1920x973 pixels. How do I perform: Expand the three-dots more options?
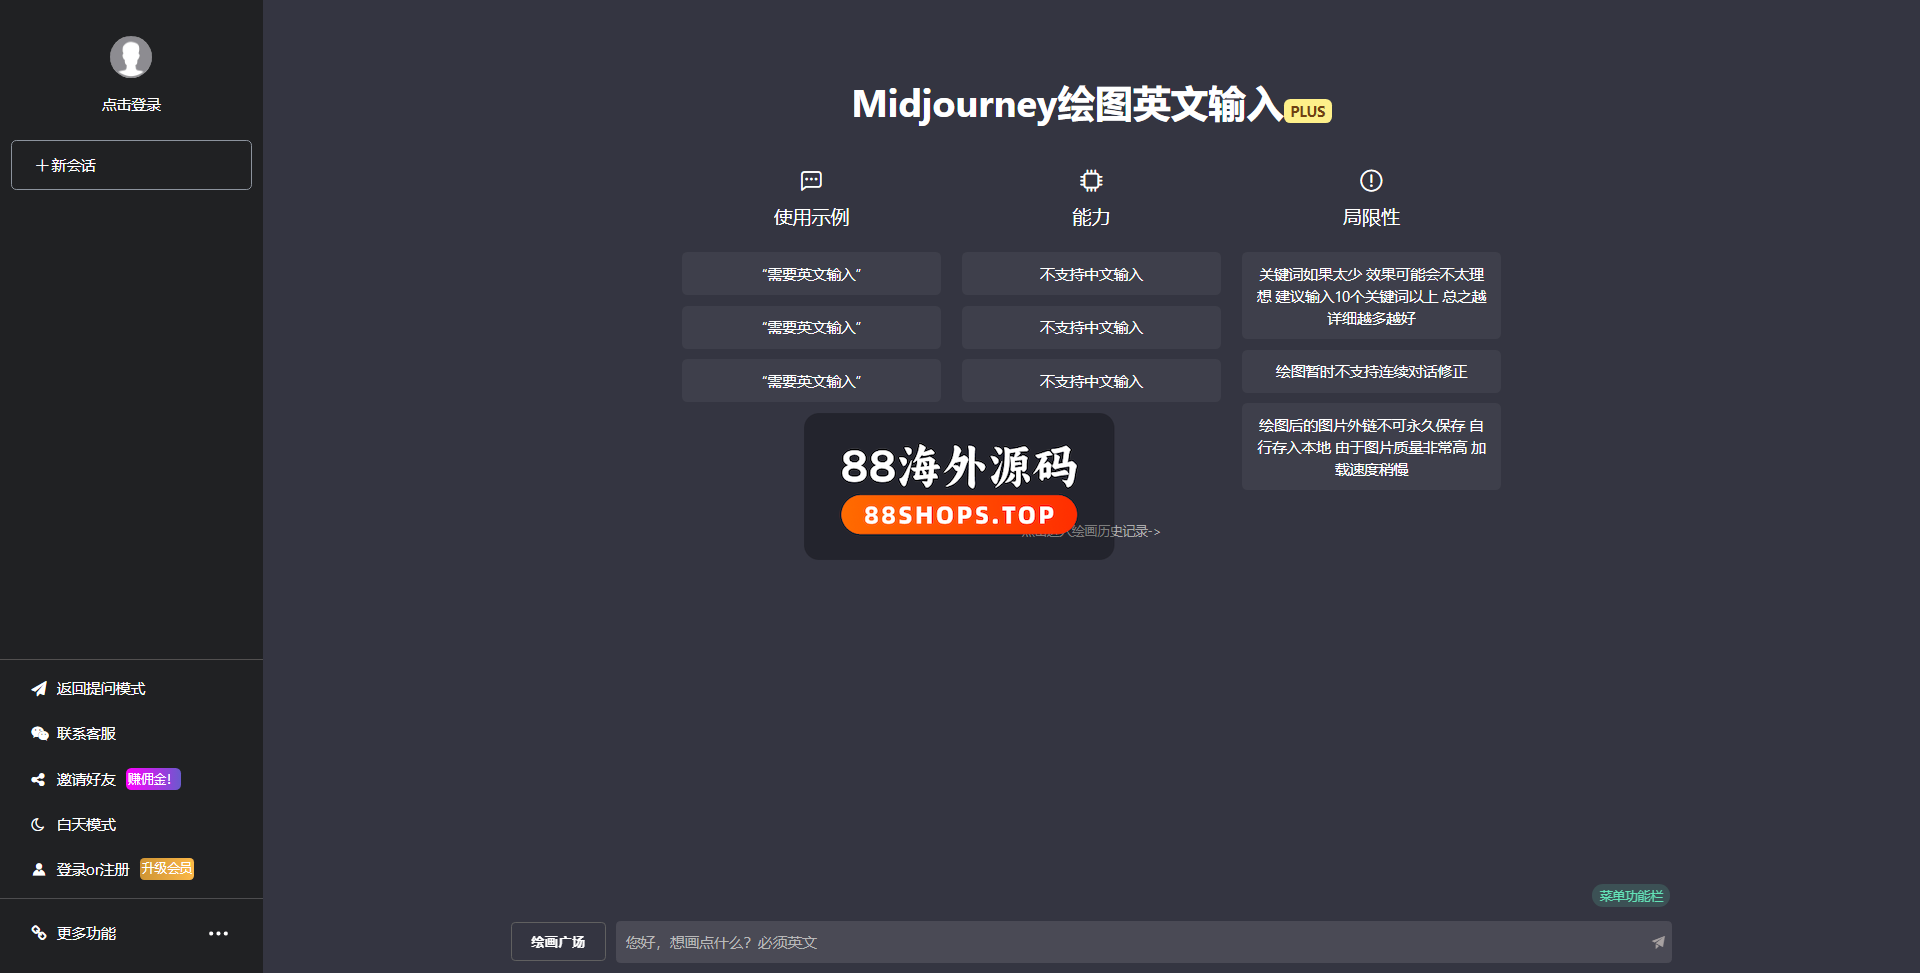pos(218,933)
